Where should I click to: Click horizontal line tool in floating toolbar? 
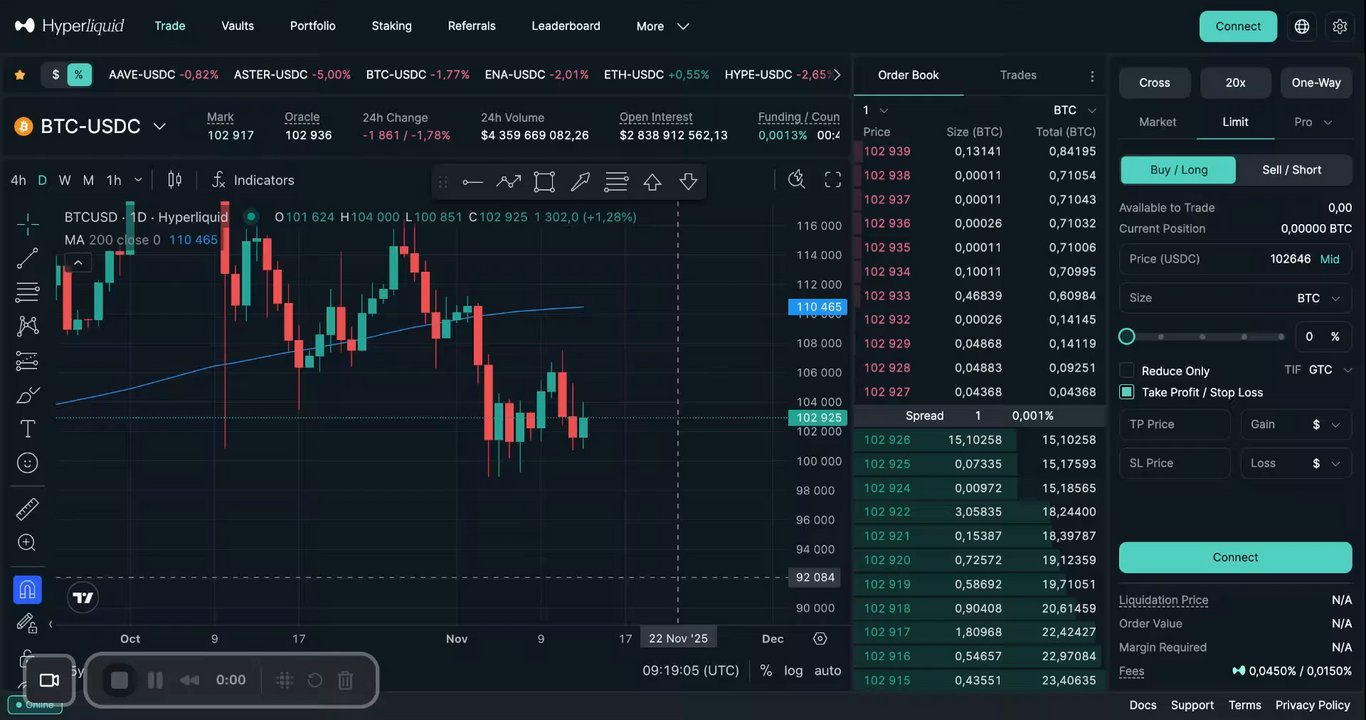[x=473, y=182]
